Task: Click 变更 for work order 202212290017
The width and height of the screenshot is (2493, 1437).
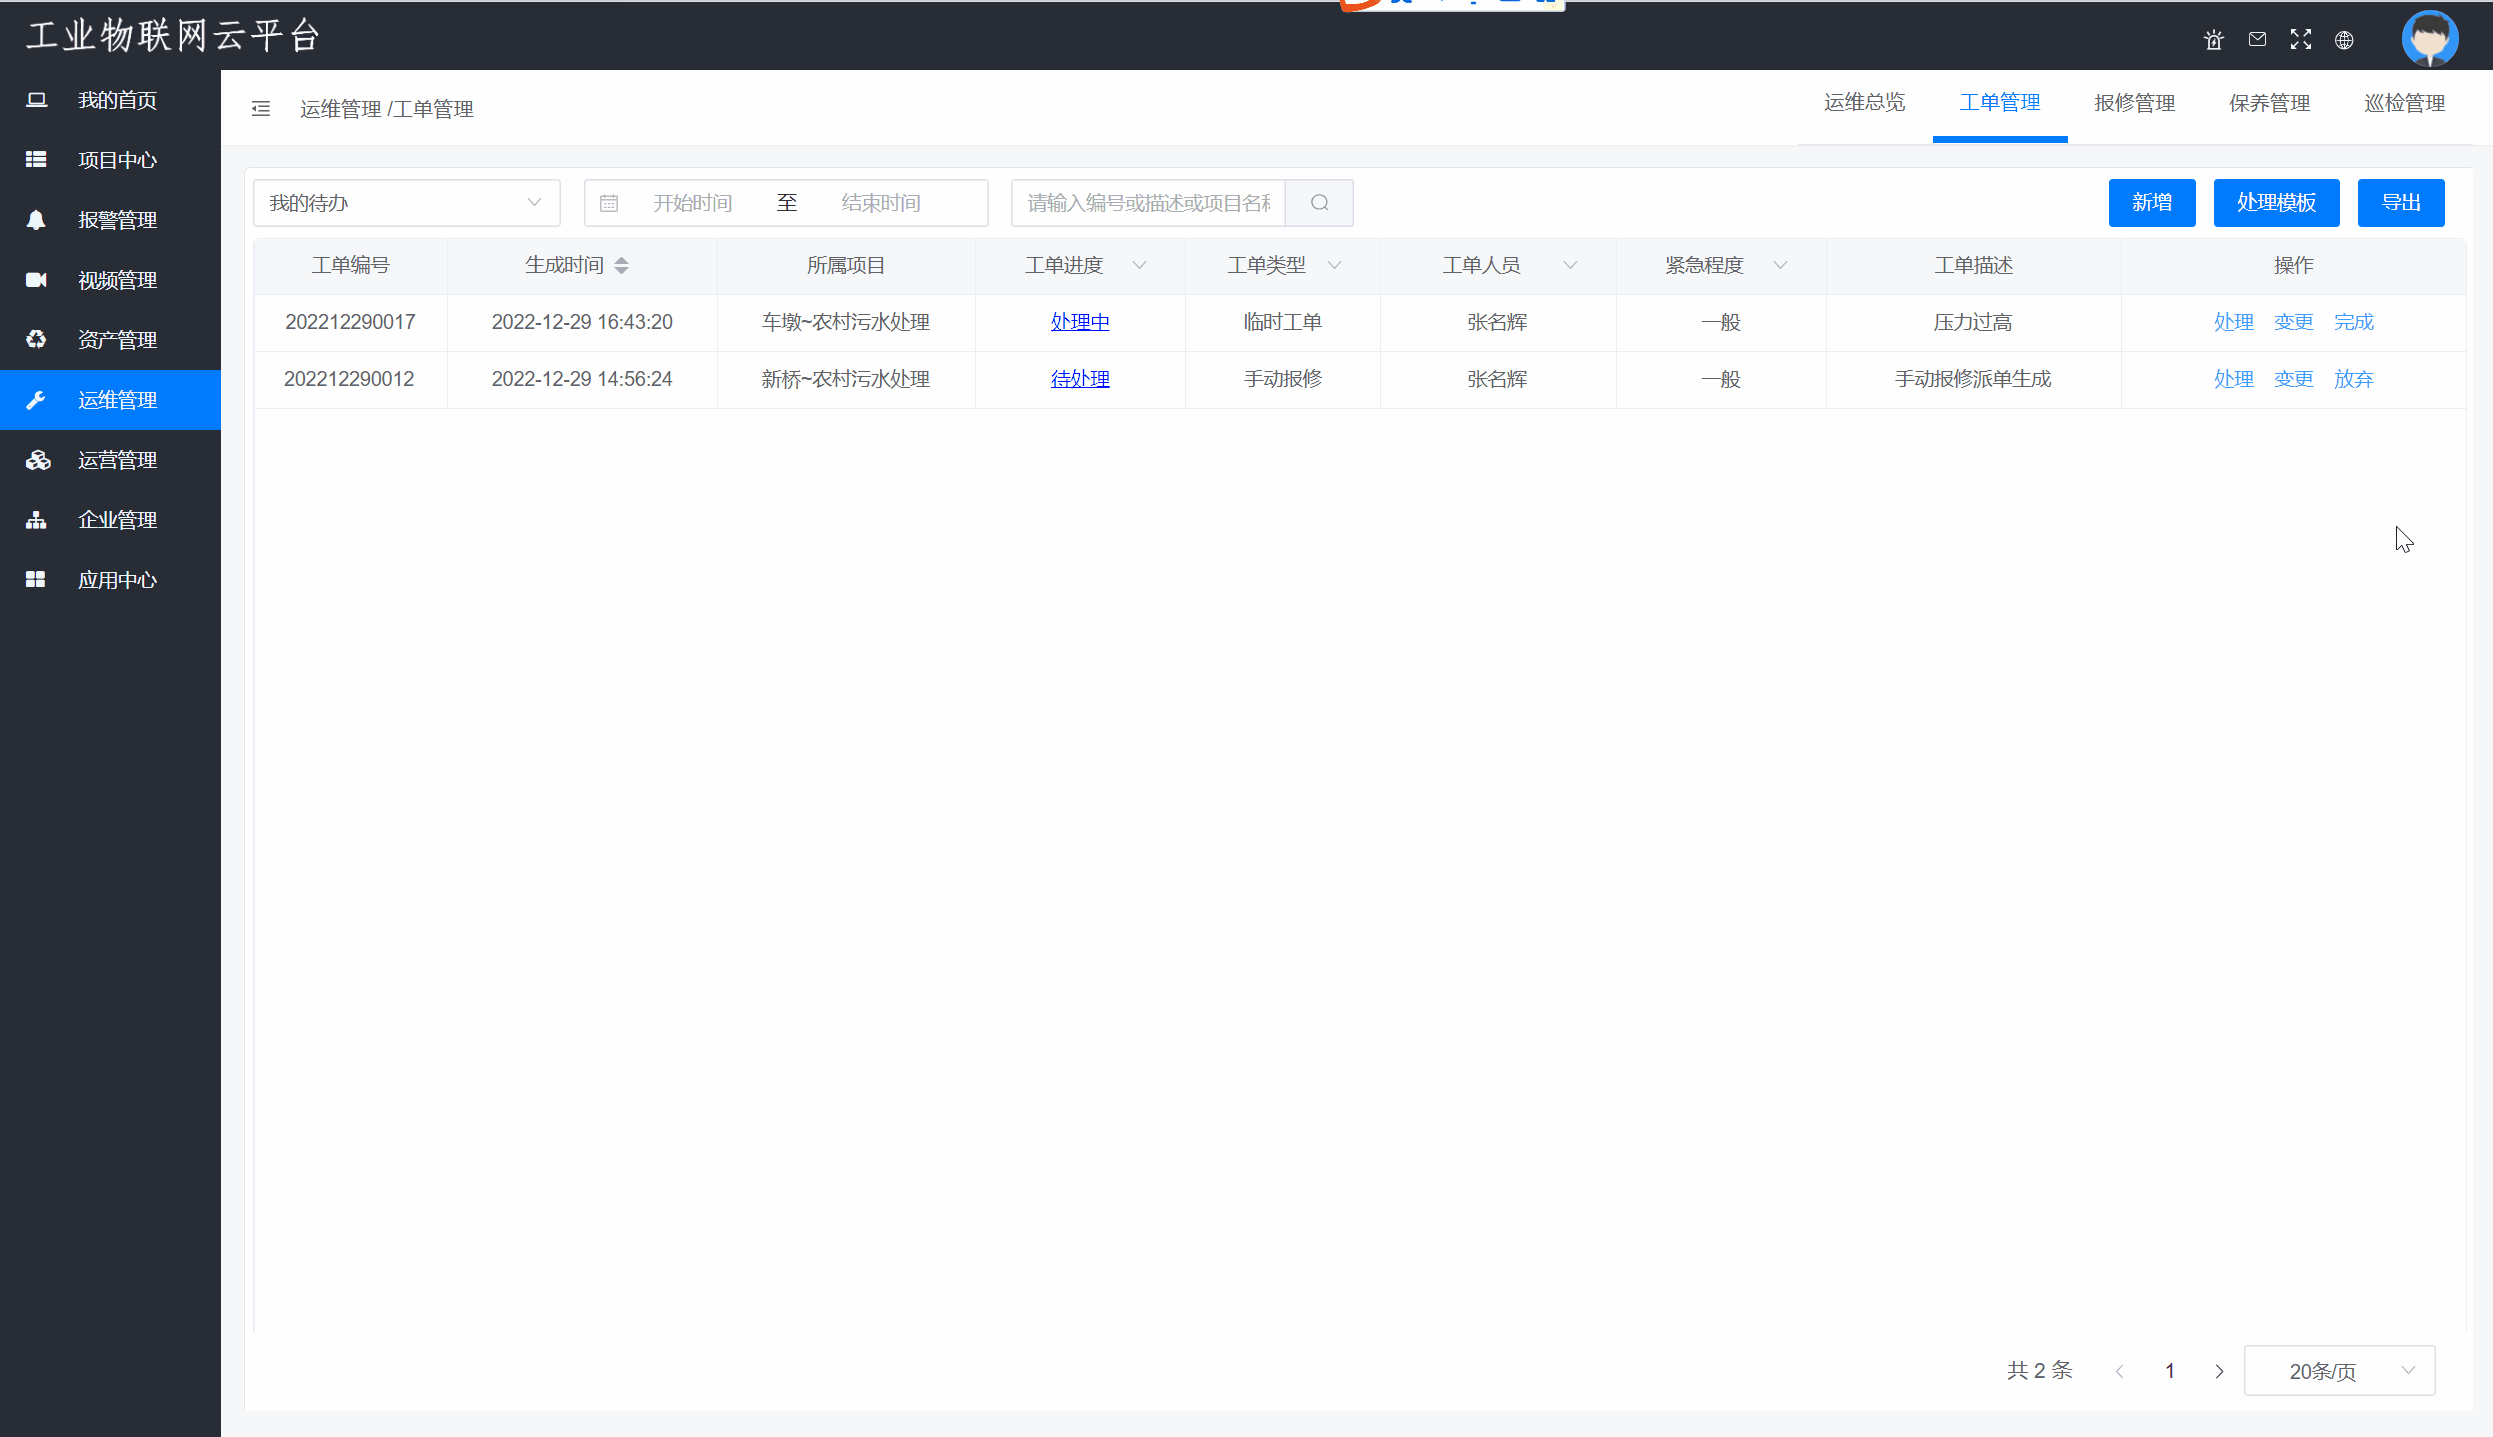Action: coord(2294,322)
